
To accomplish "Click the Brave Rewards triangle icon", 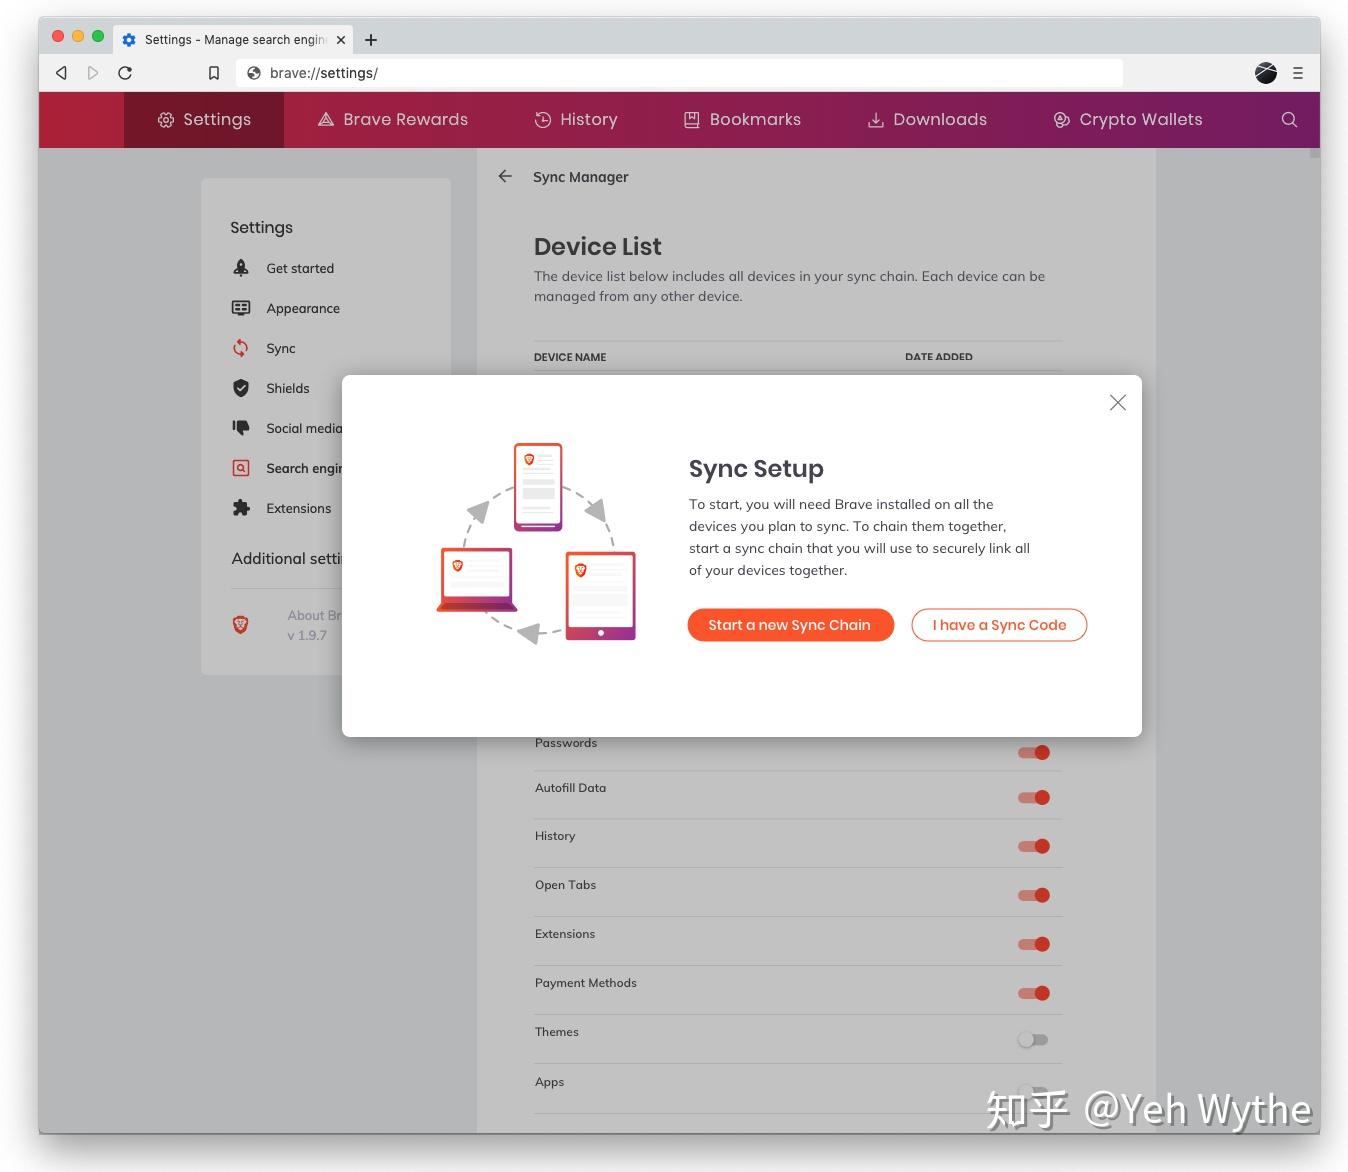I will coord(325,120).
